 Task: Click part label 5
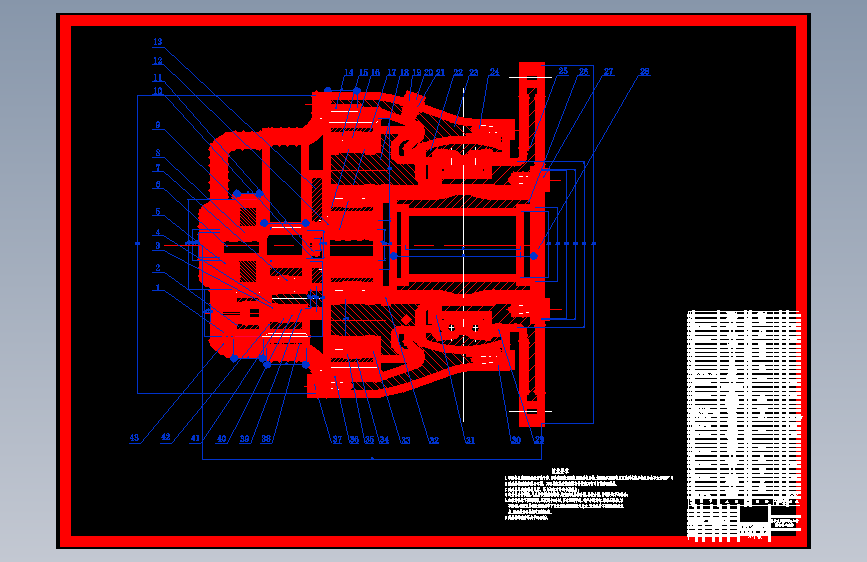pos(158,211)
